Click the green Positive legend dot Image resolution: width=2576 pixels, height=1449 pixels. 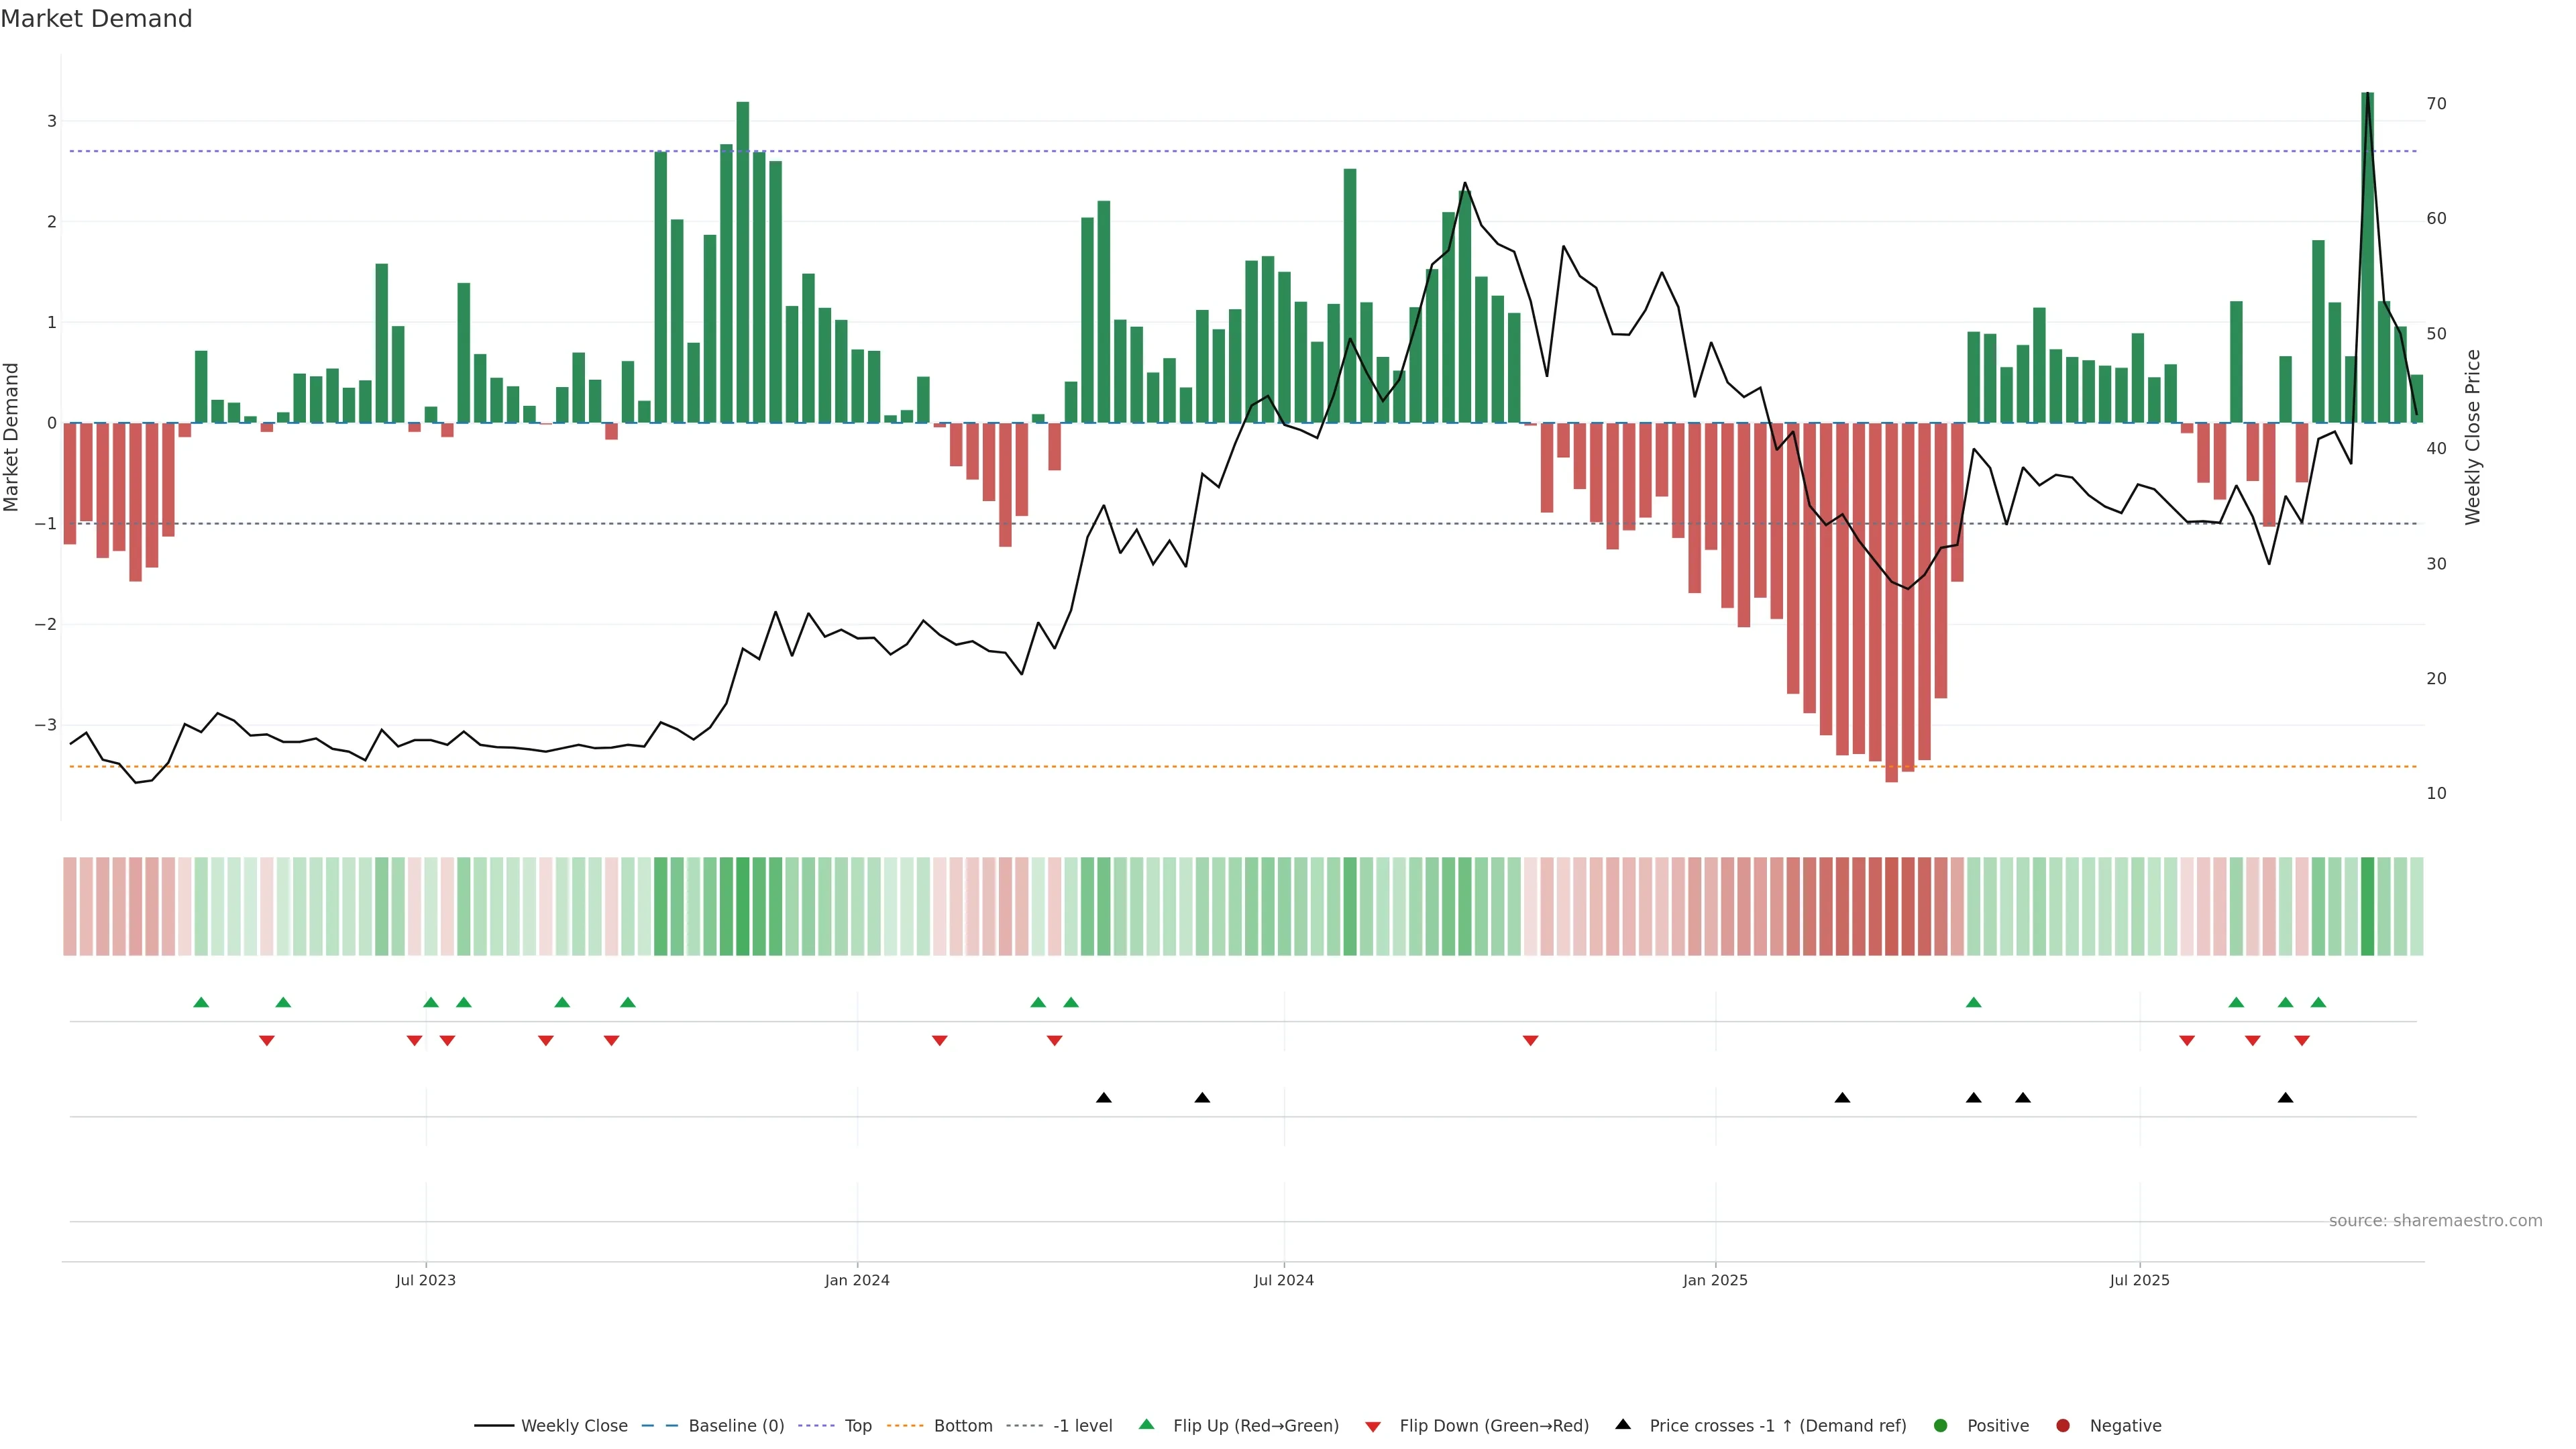click(x=1941, y=1426)
